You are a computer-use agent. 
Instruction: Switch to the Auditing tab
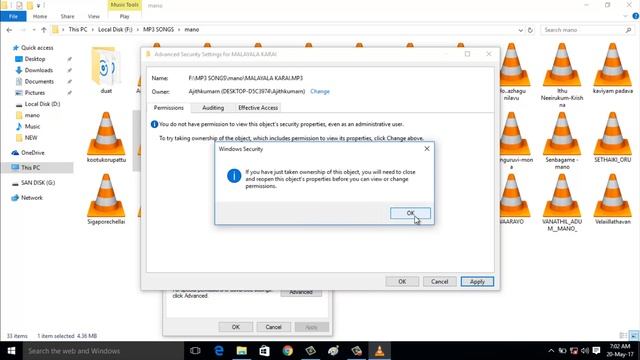(213, 108)
